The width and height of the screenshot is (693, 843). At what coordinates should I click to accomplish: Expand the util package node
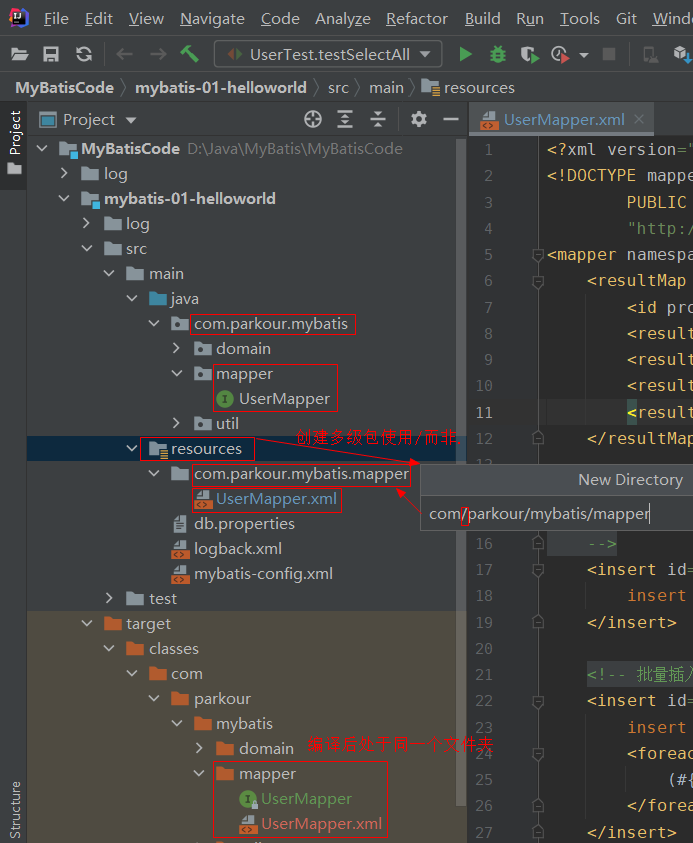[176, 423]
